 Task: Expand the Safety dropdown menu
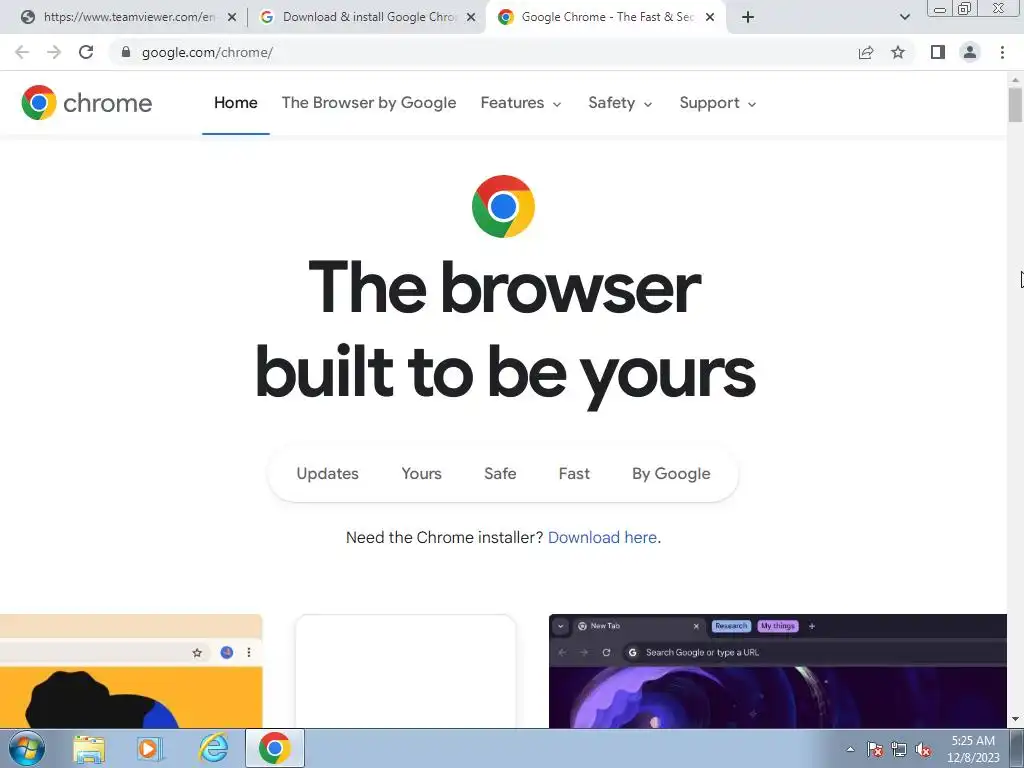click(620, 103)
